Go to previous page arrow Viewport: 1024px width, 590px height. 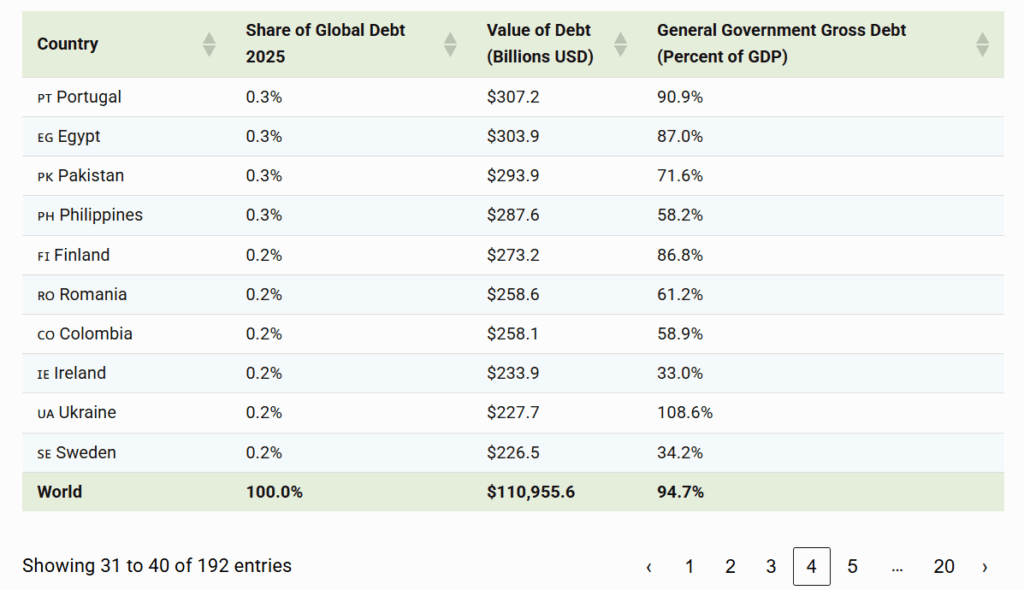pyautogui.click(x=649, y=567)
